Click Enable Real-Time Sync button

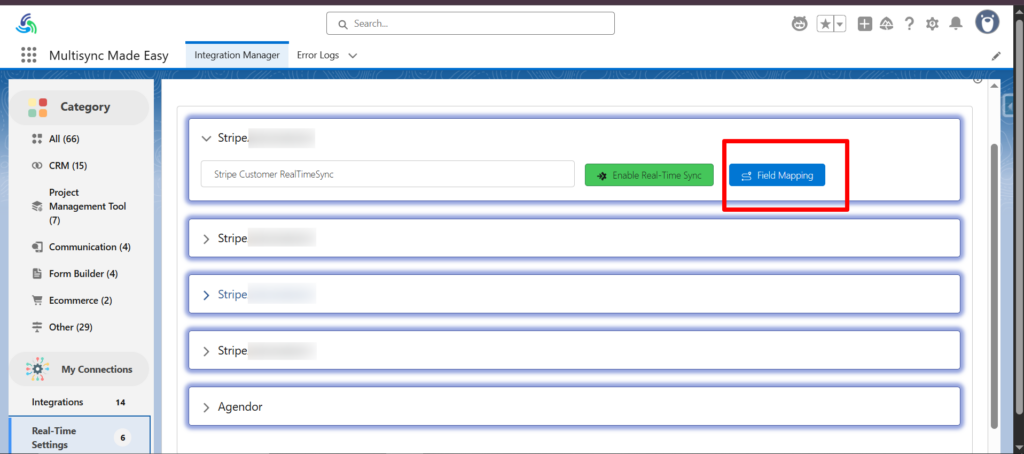tap(648, 176)
